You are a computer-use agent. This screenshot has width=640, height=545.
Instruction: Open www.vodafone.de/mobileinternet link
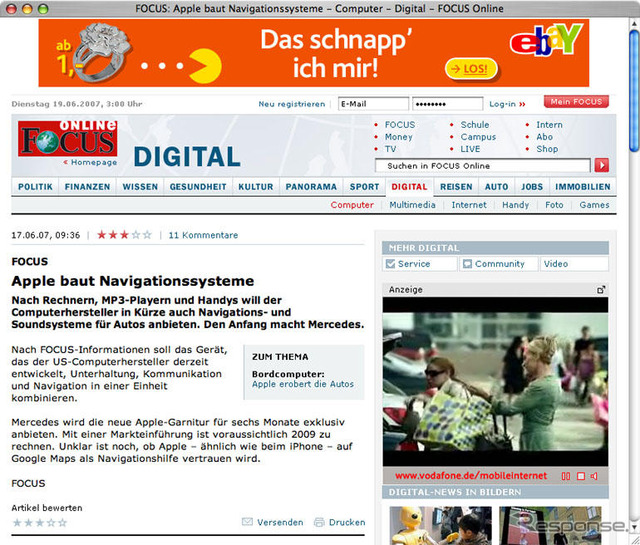pos(471,476)
